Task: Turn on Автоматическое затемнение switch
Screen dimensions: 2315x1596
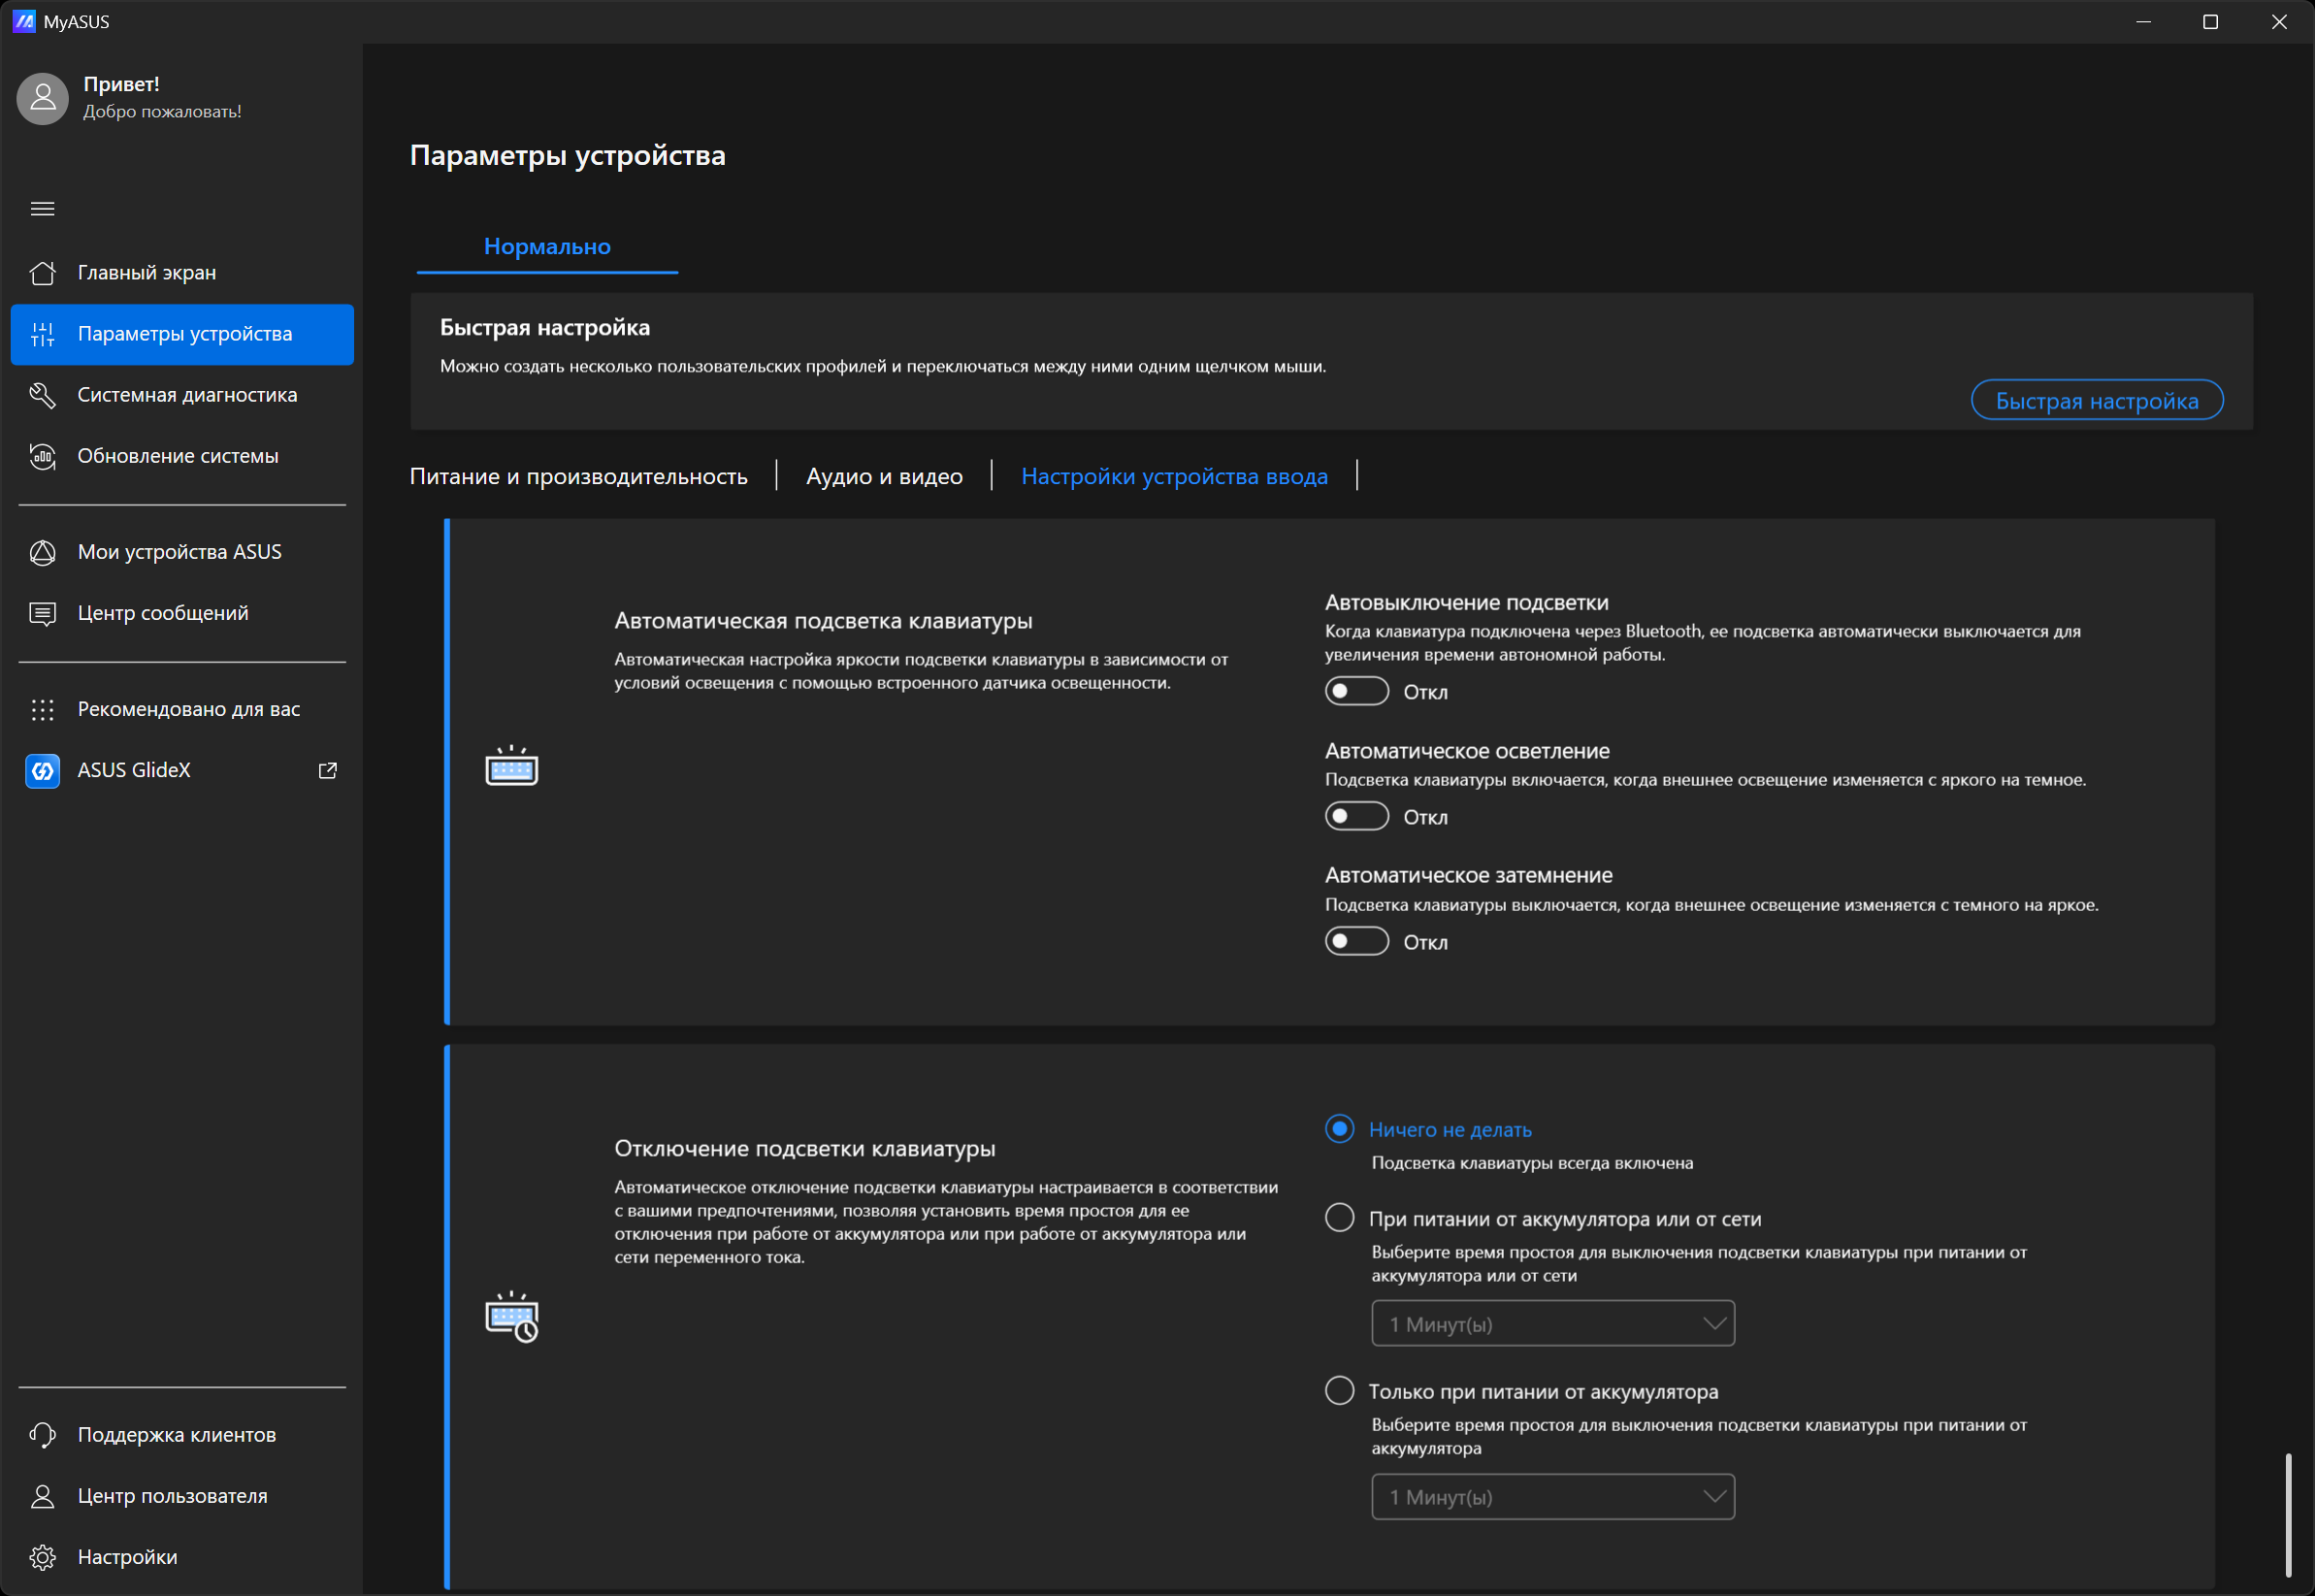Action: [1357, 941]
